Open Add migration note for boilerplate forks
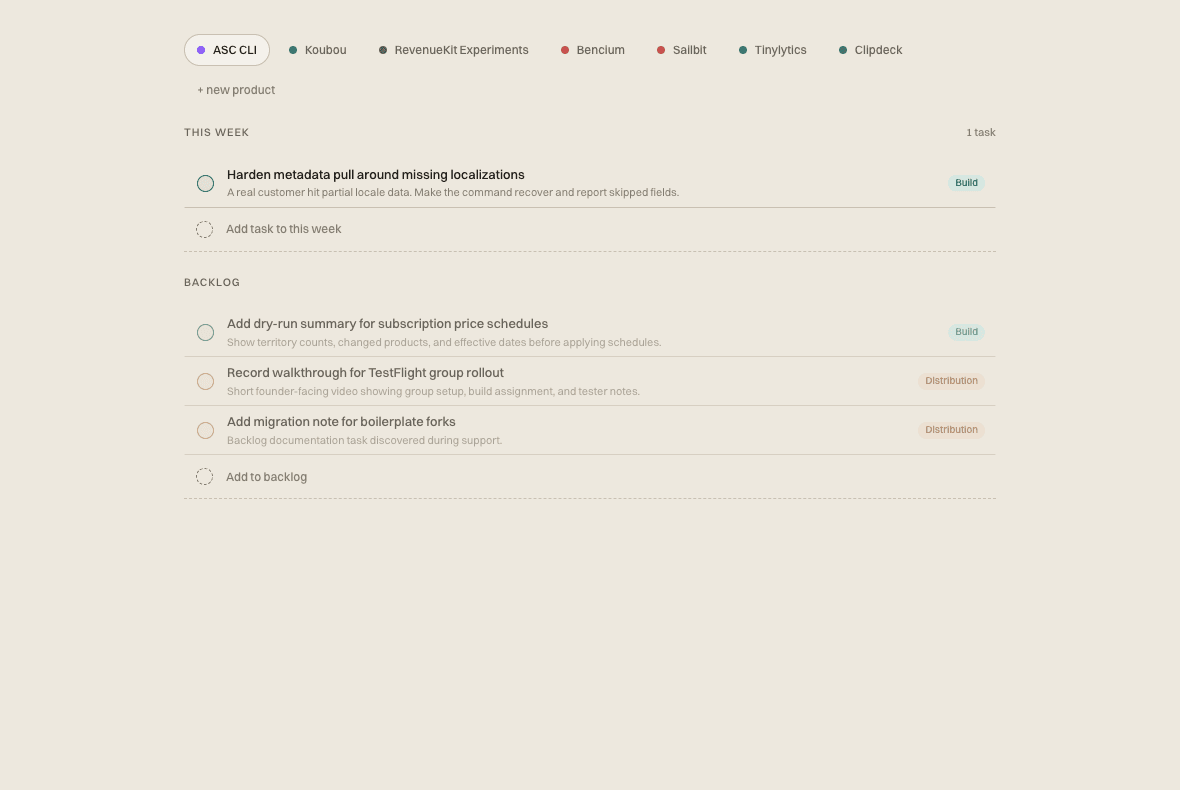This screenshot has width=1180, height=790. 341,421
